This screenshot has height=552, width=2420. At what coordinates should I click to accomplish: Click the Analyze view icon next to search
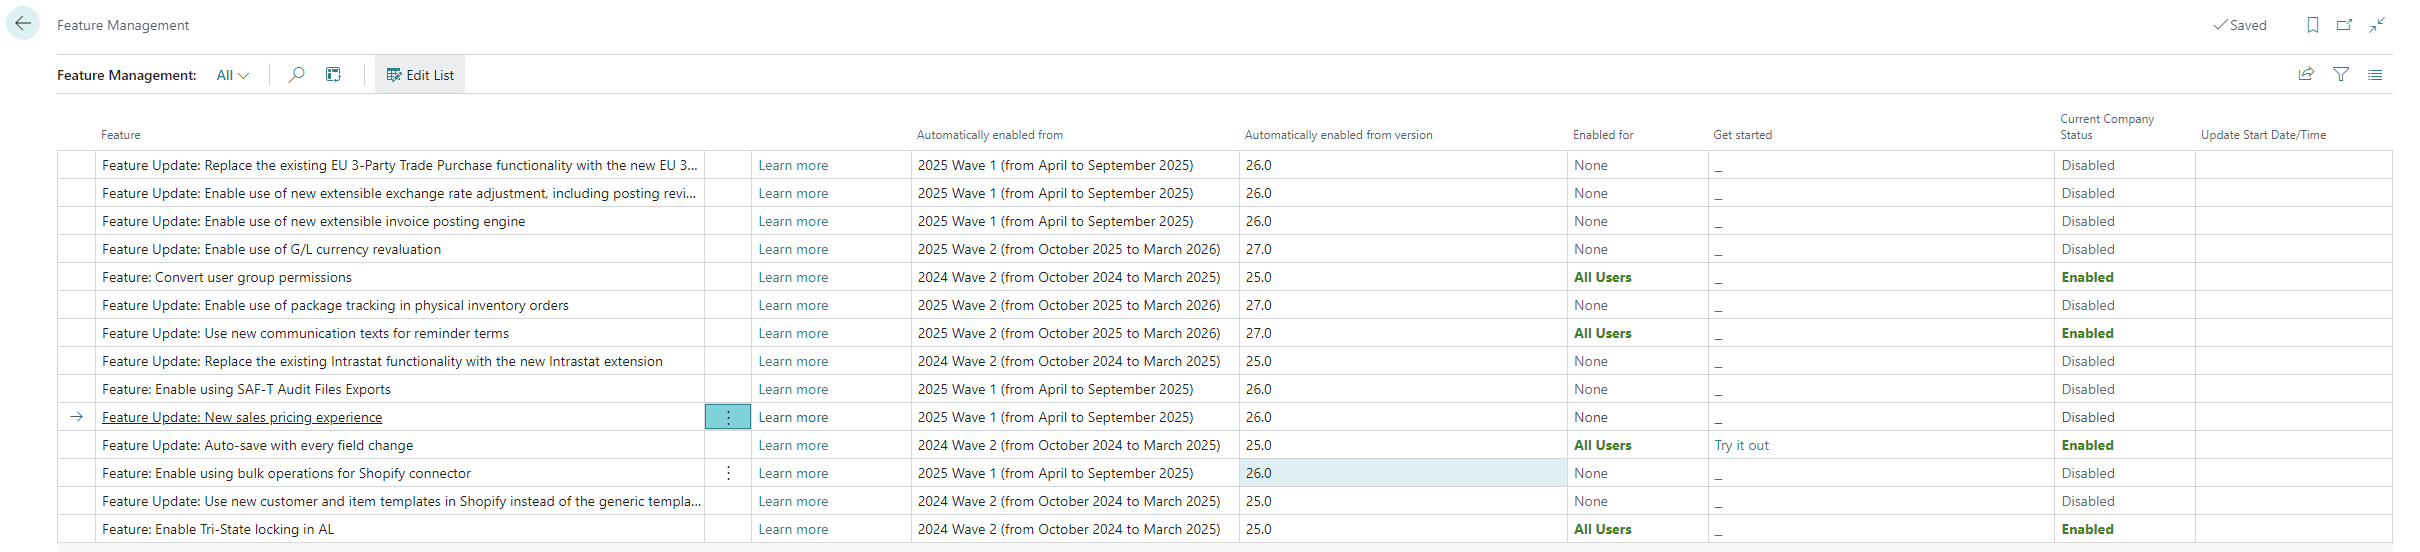click(333, 75)
